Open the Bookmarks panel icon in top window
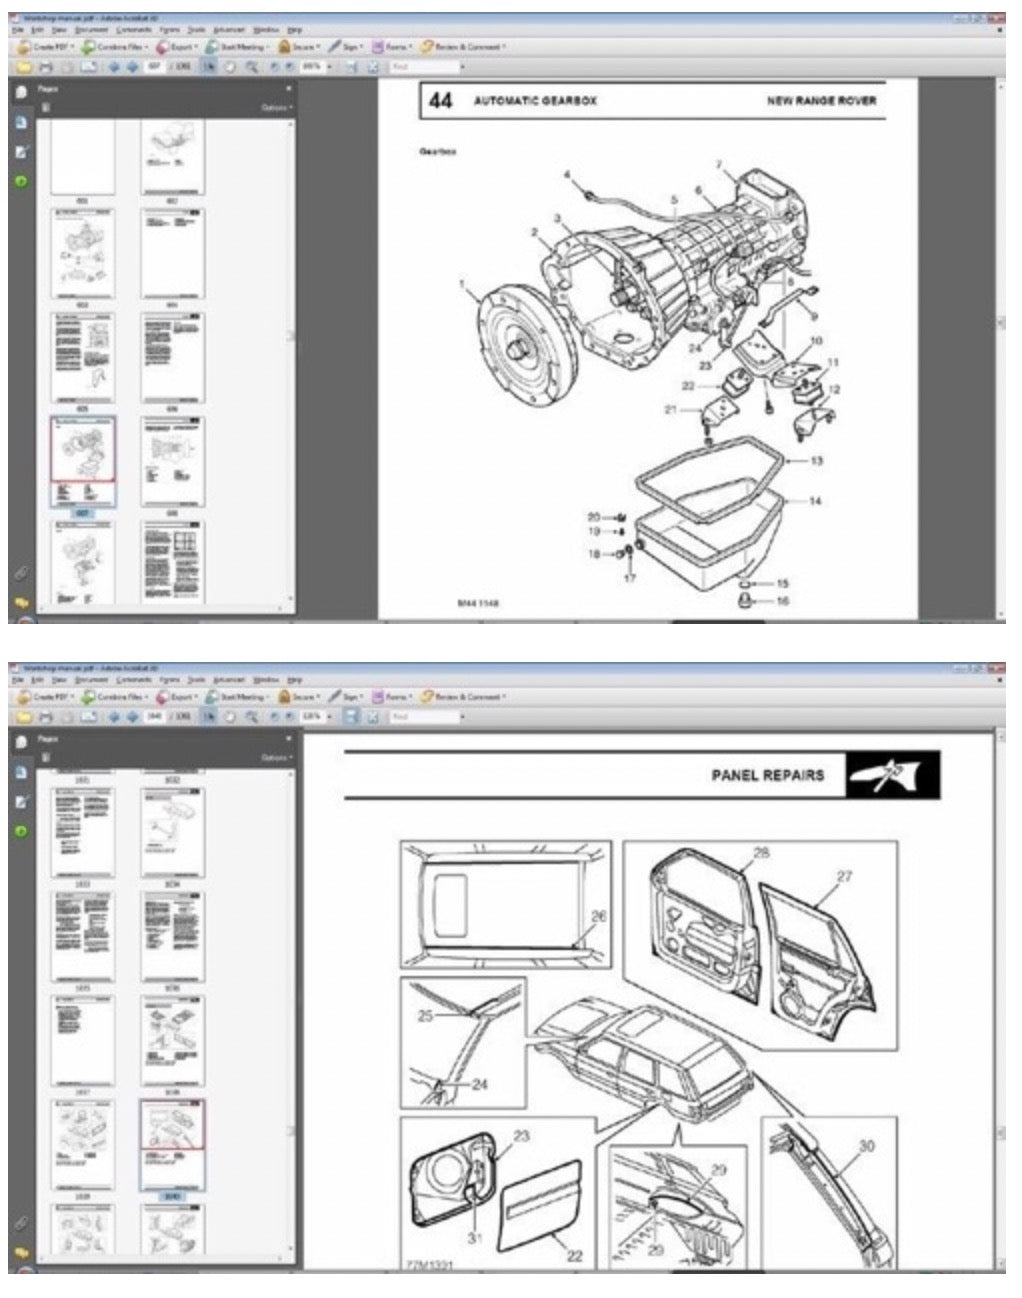This screenshot has height=1298, width=1022. (x=21, y=122)
